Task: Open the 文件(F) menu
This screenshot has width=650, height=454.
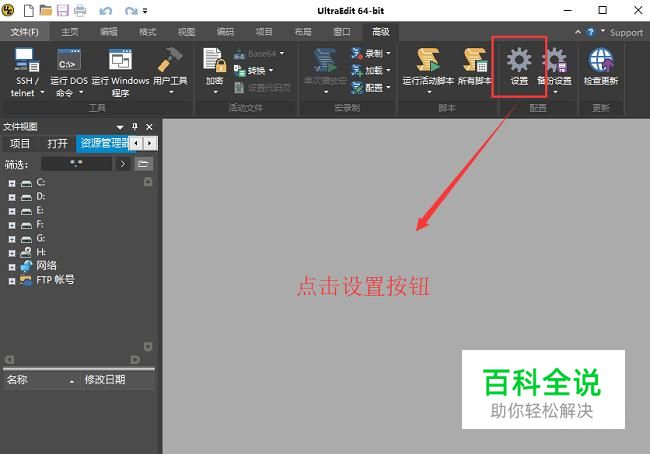Action: tap(24, 32)
